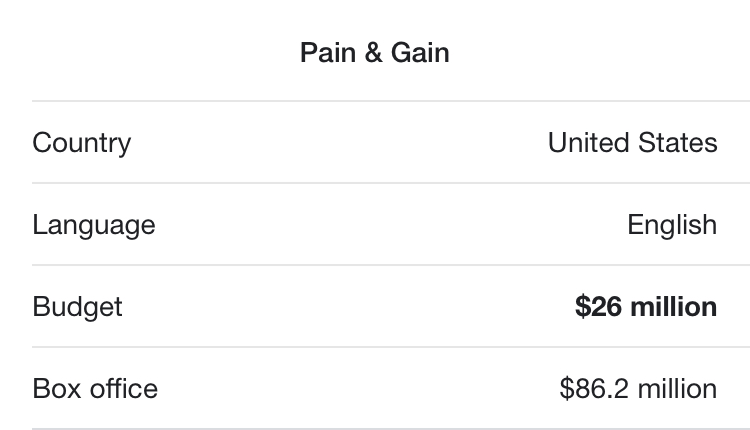Click the word million in Budget row
Image resolution: width=750 pixels, height=430 pixels.
tap(674, 307)
